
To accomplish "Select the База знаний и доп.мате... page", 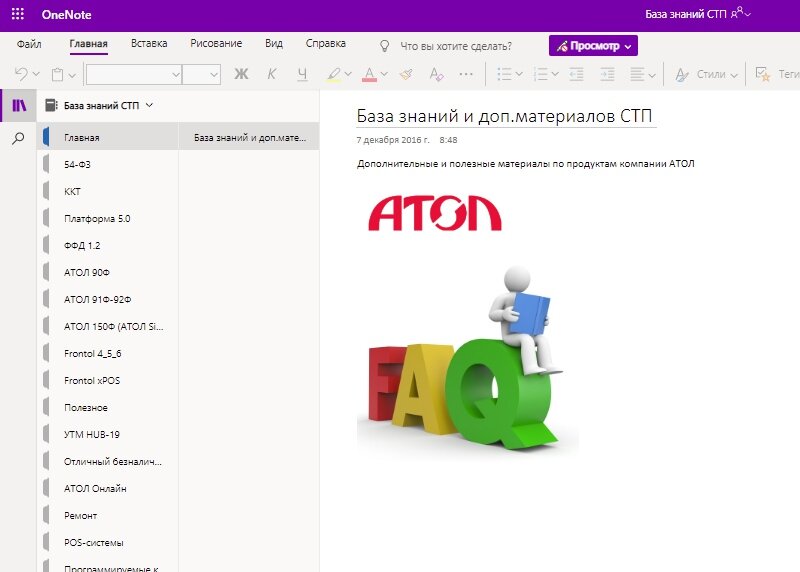I will pyautogui.click(x=249, y=137).
